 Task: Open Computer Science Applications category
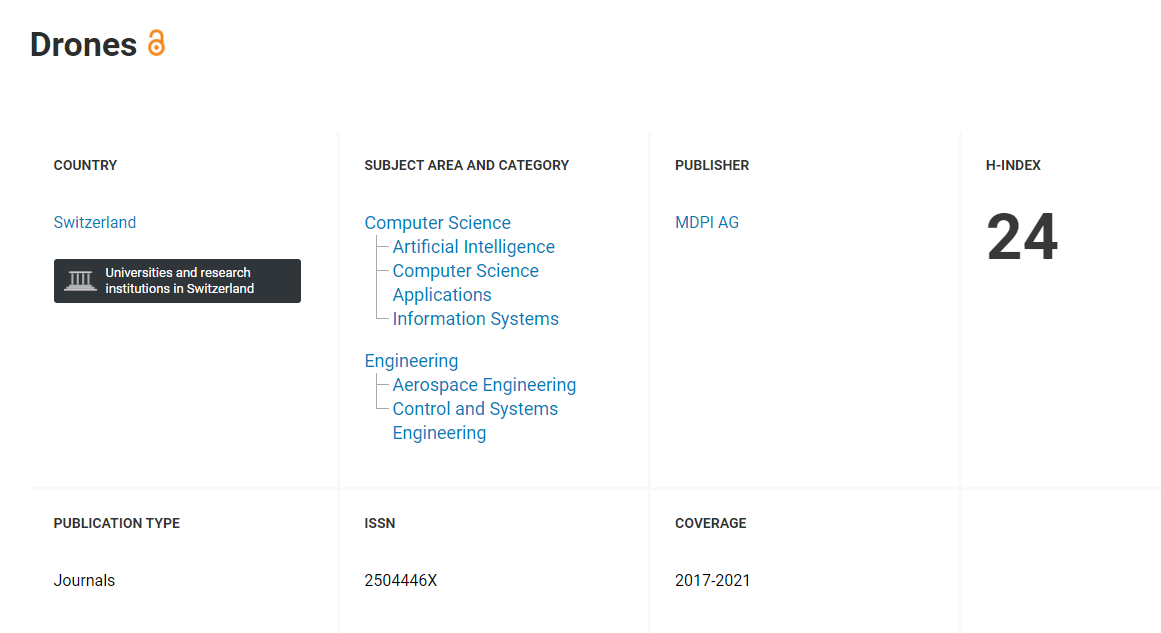(x=466, y=283)
